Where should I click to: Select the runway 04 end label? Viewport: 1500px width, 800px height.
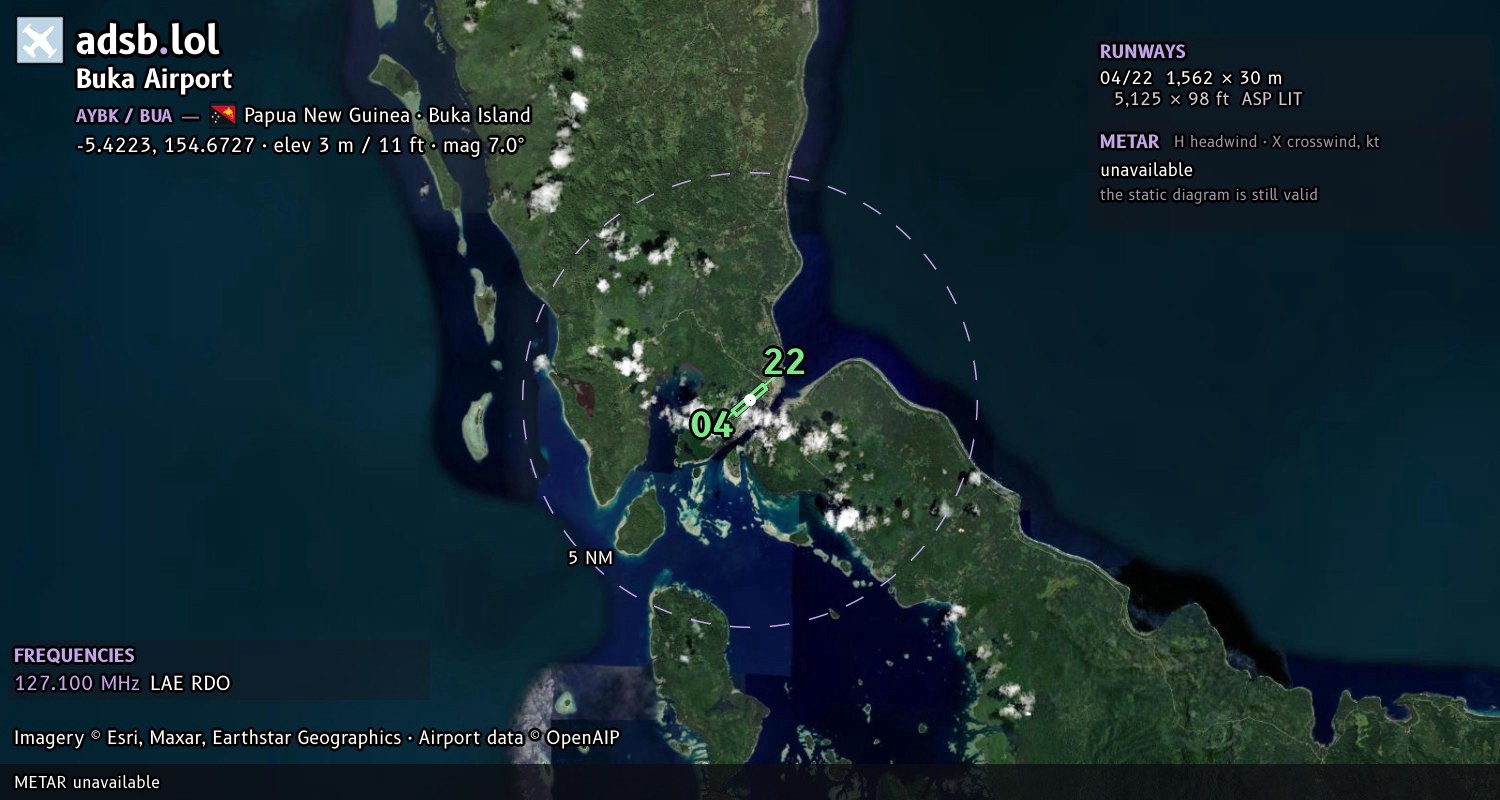pos(712,425)
